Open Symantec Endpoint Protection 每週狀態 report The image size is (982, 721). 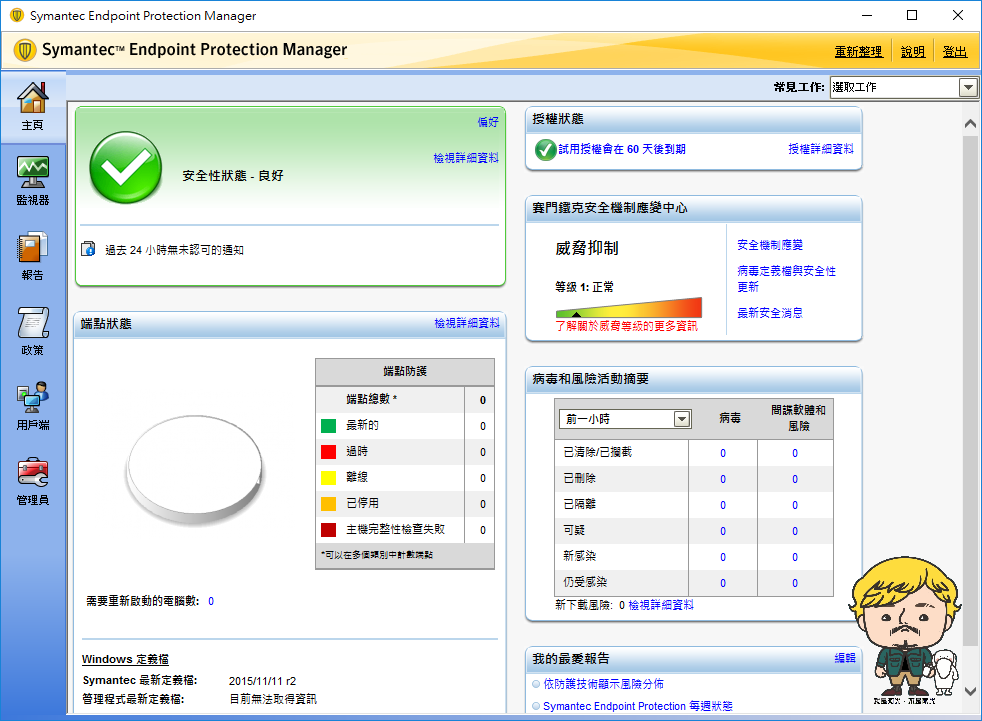pos(638,706)
